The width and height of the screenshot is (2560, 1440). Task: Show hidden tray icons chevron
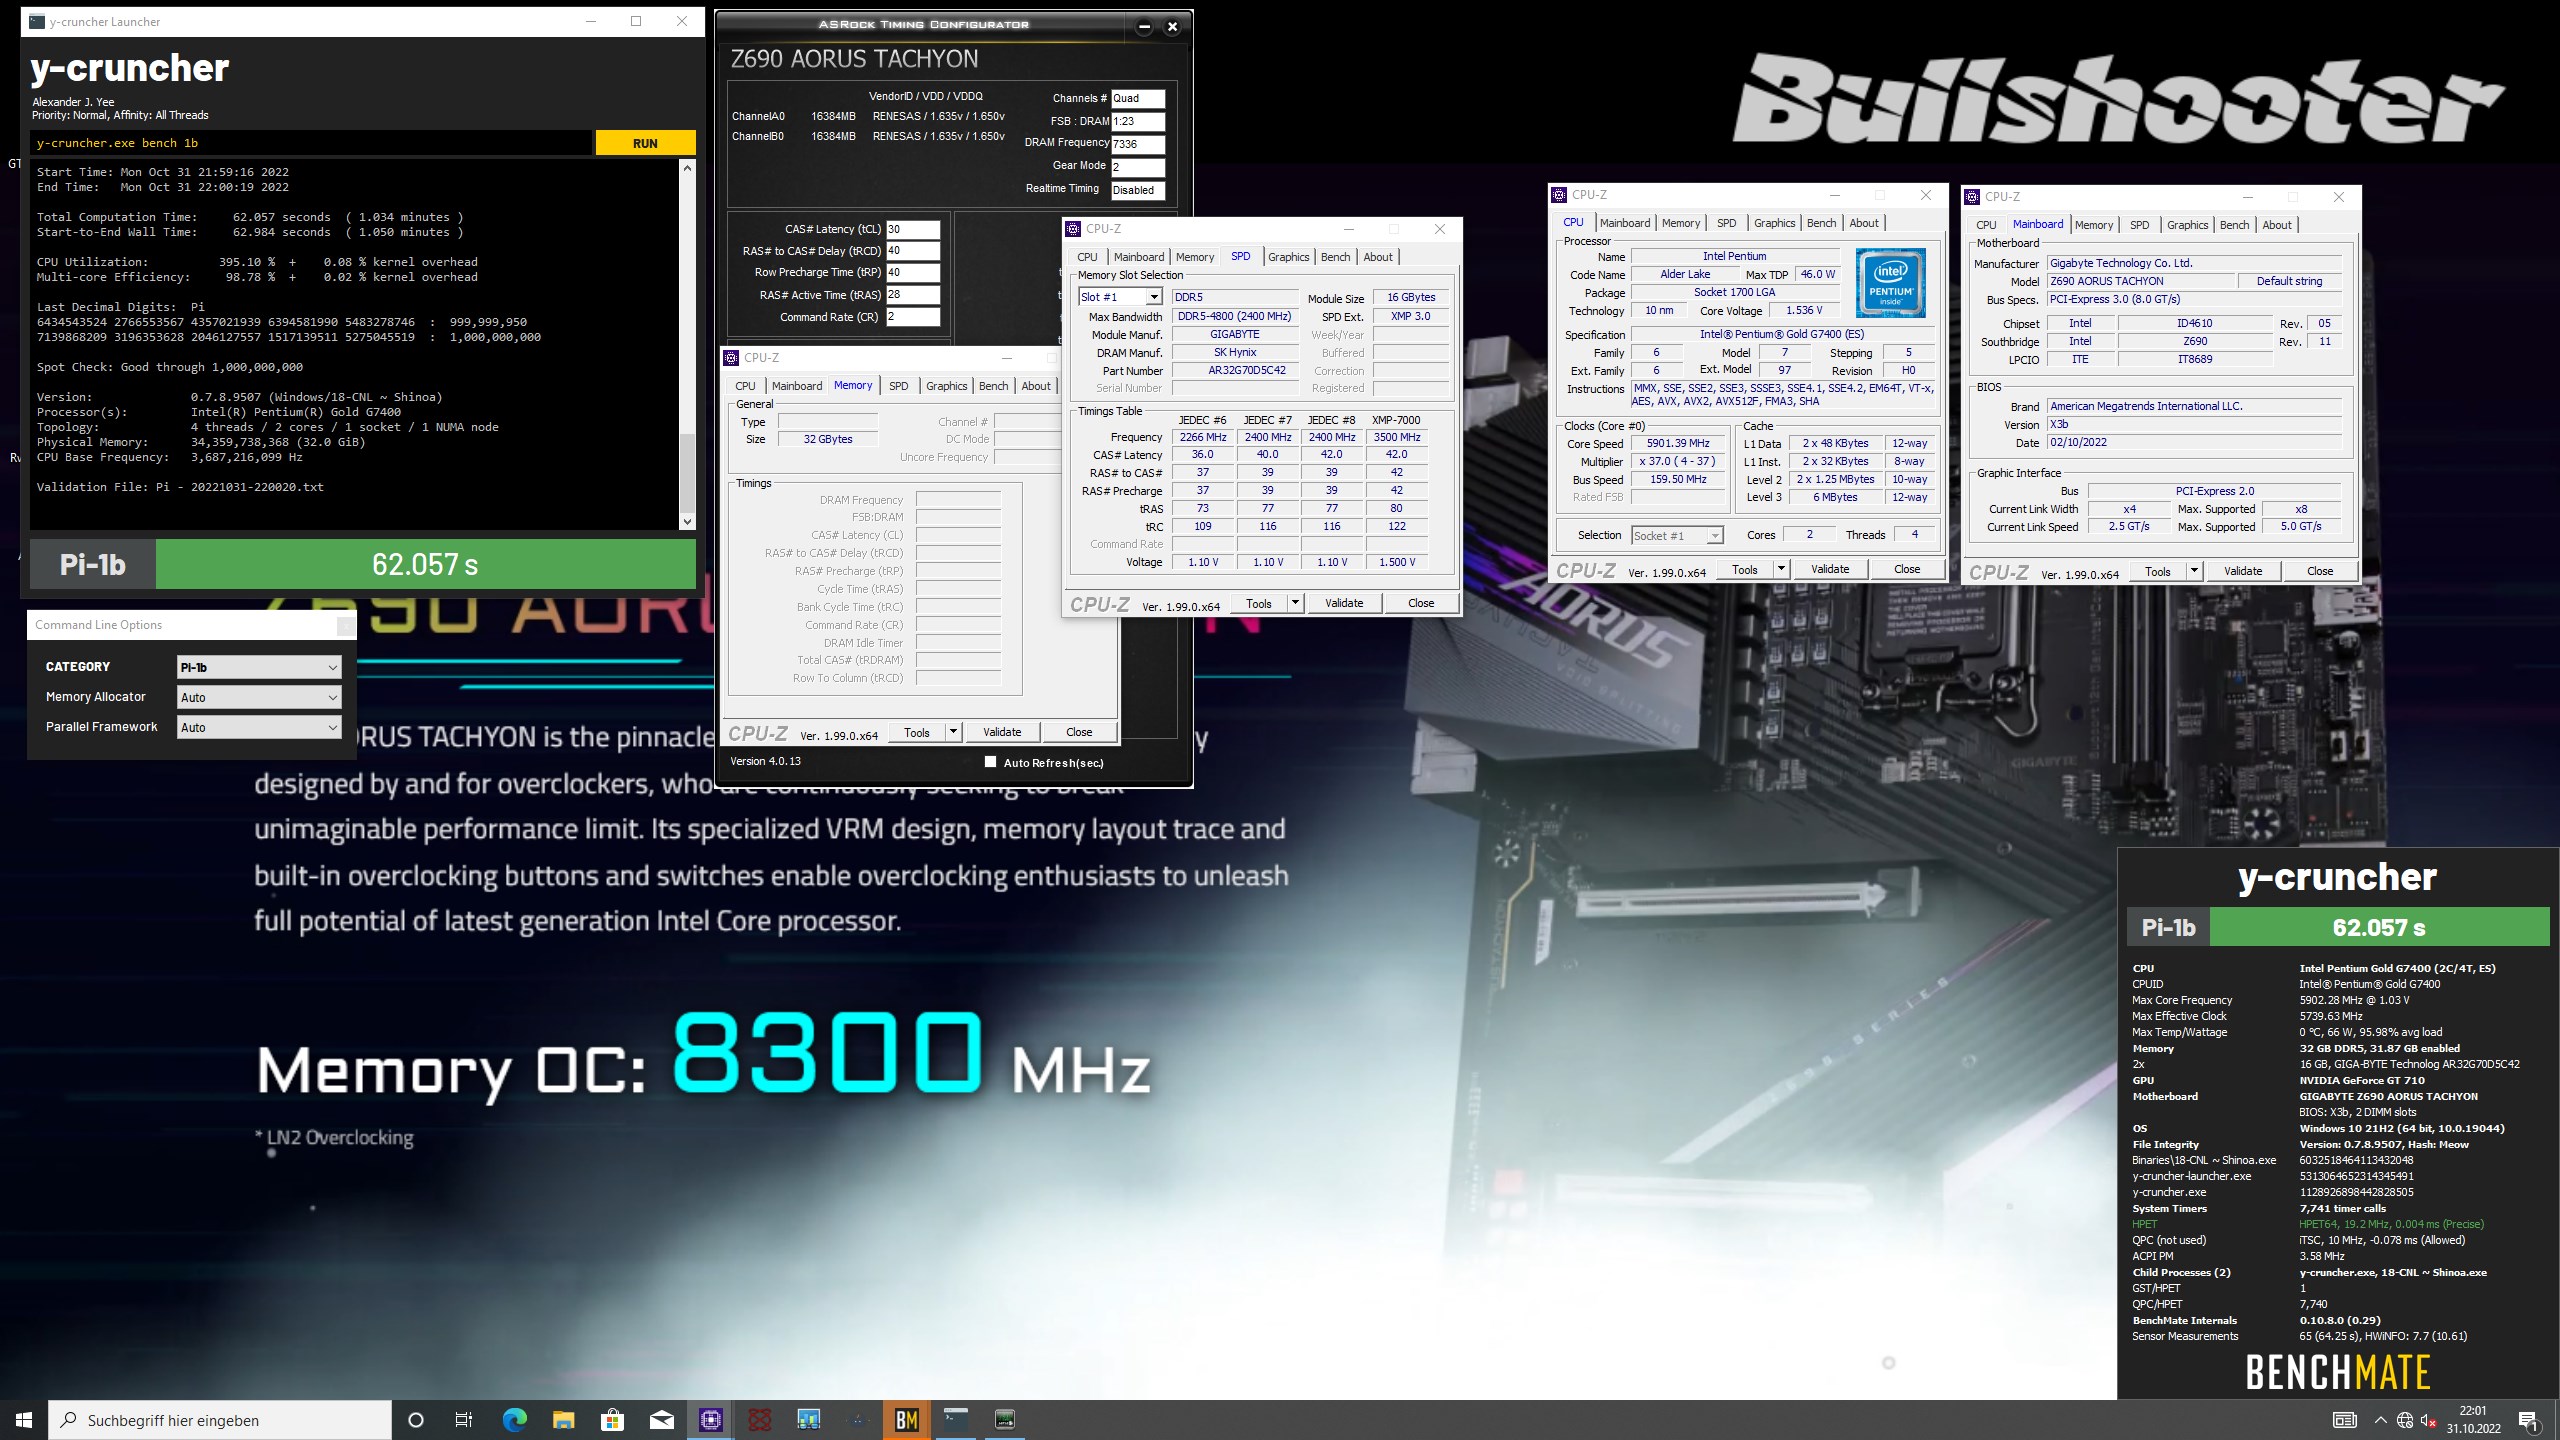click(2380, 1420)
